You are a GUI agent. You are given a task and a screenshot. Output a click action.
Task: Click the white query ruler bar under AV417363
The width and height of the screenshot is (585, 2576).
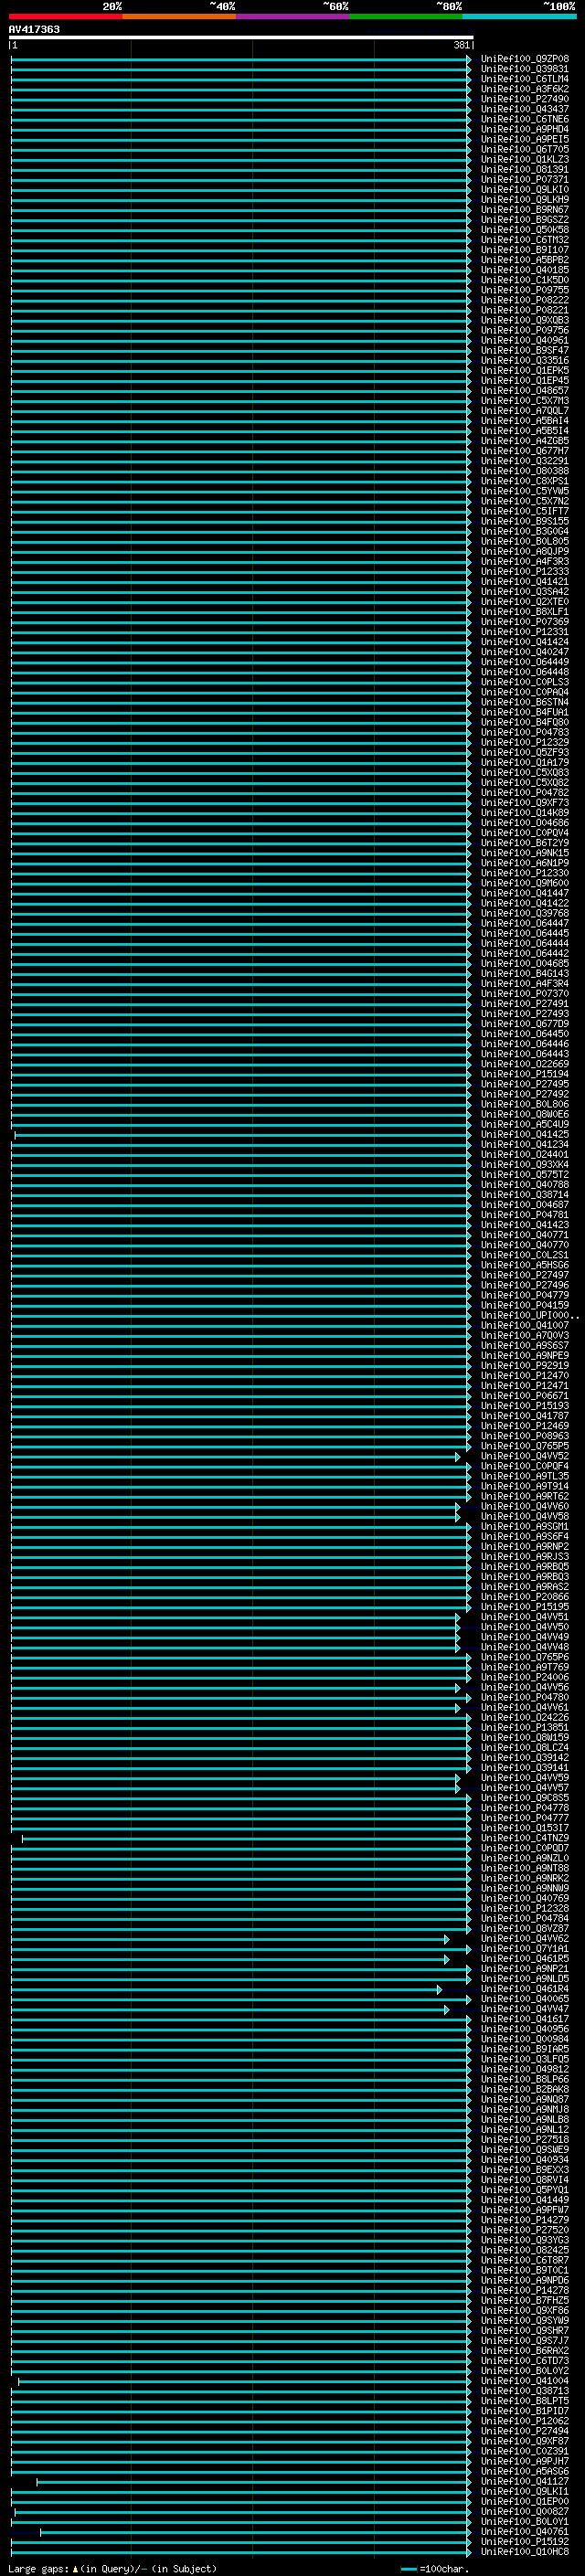pos(241,37)
